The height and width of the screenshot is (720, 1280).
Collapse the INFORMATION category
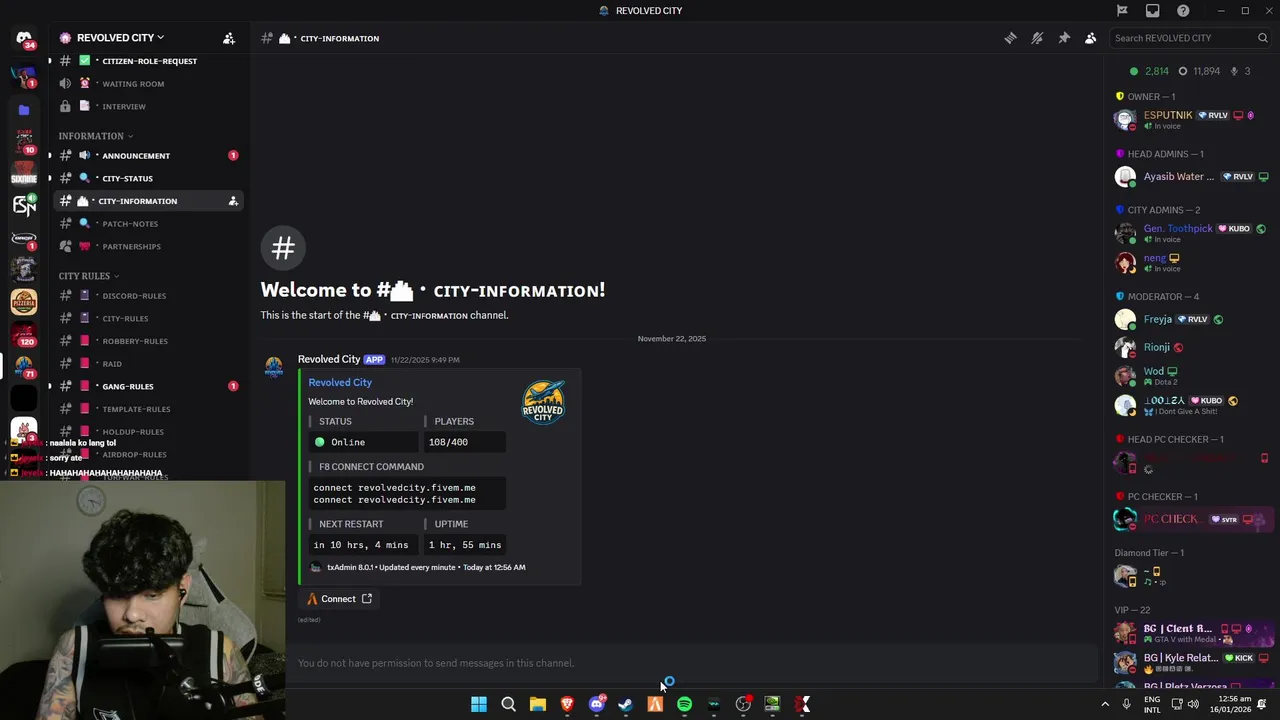pos(95,136)
